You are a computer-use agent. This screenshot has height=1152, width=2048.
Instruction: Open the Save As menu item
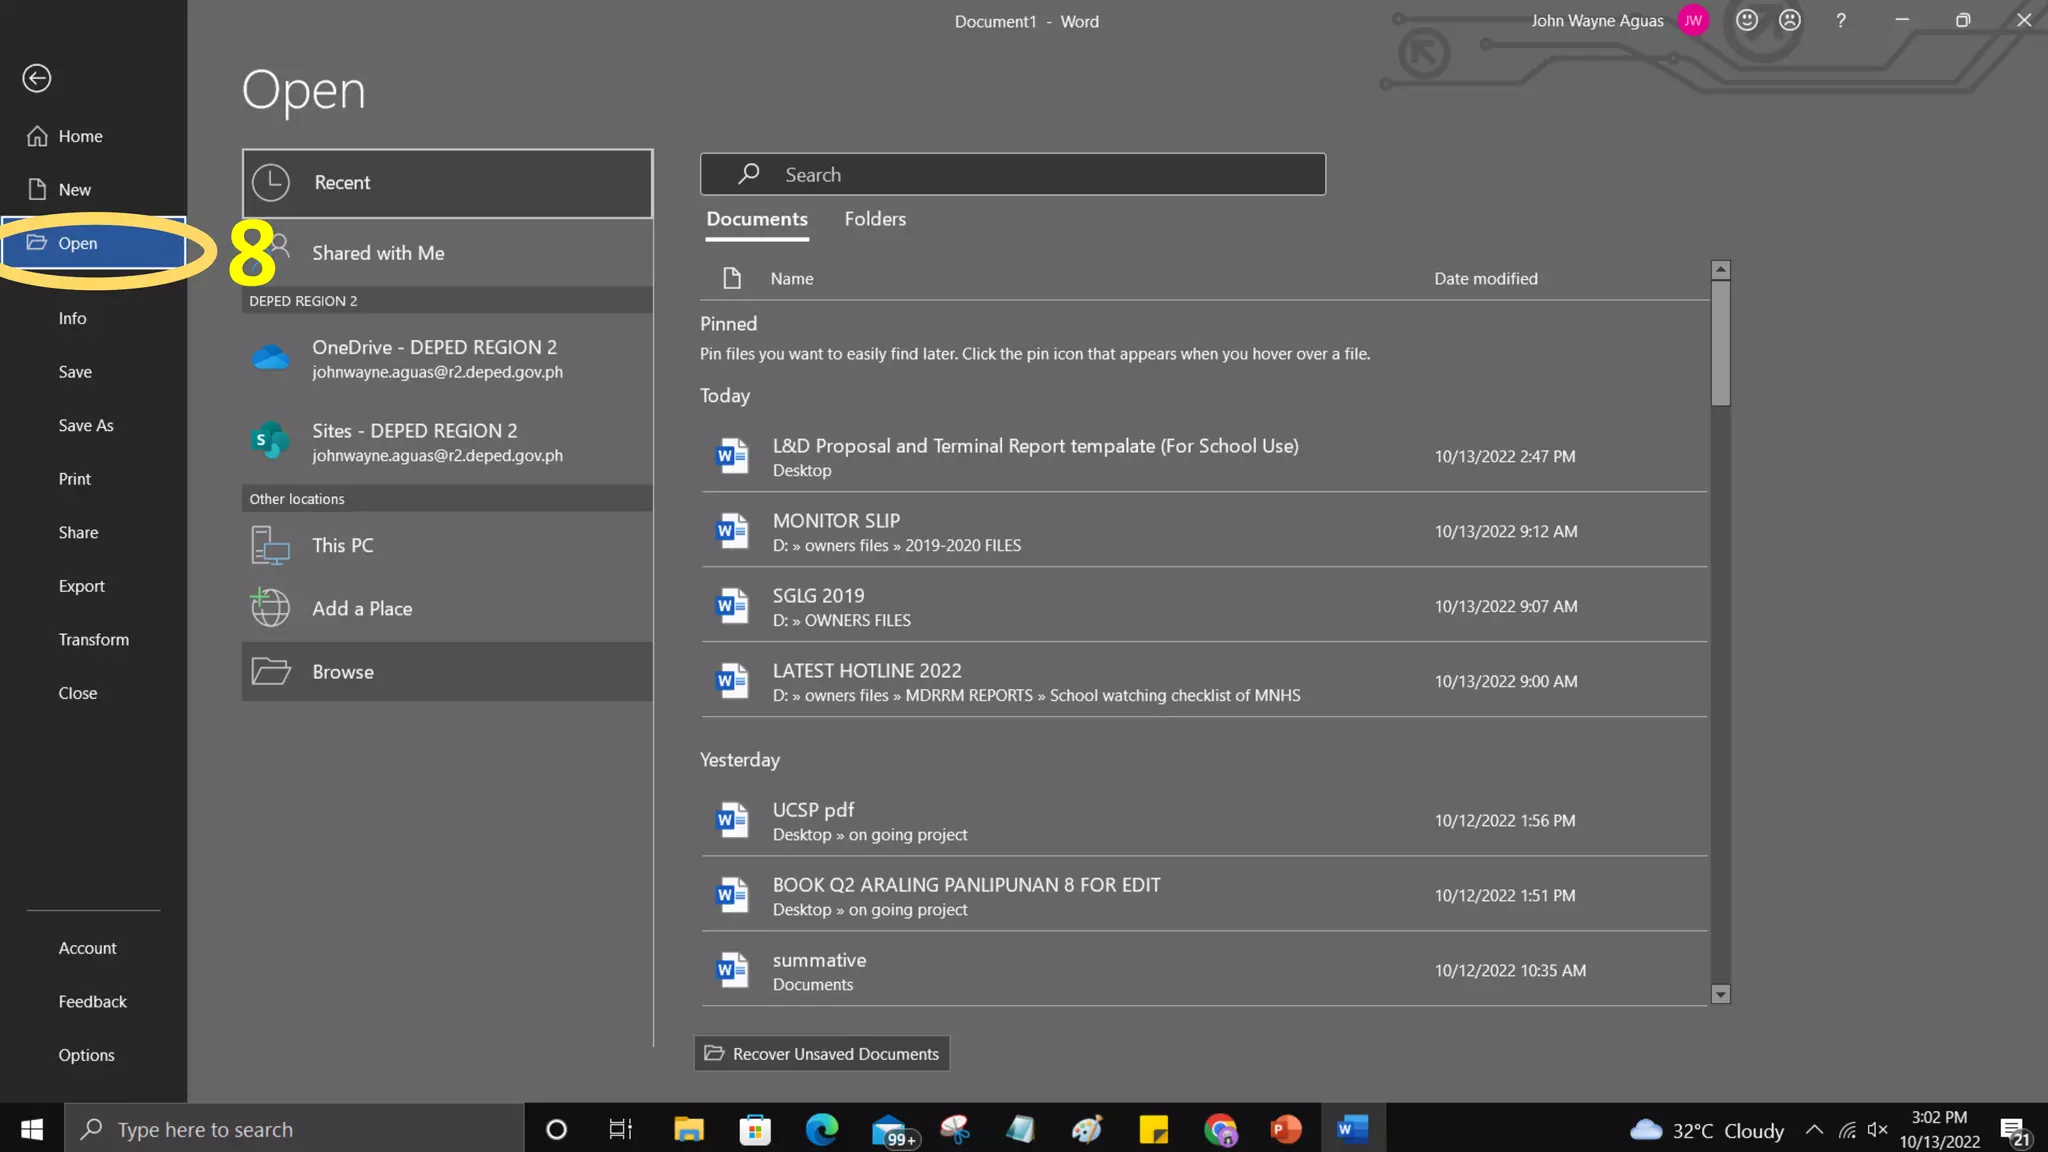[x=86, y=425]
